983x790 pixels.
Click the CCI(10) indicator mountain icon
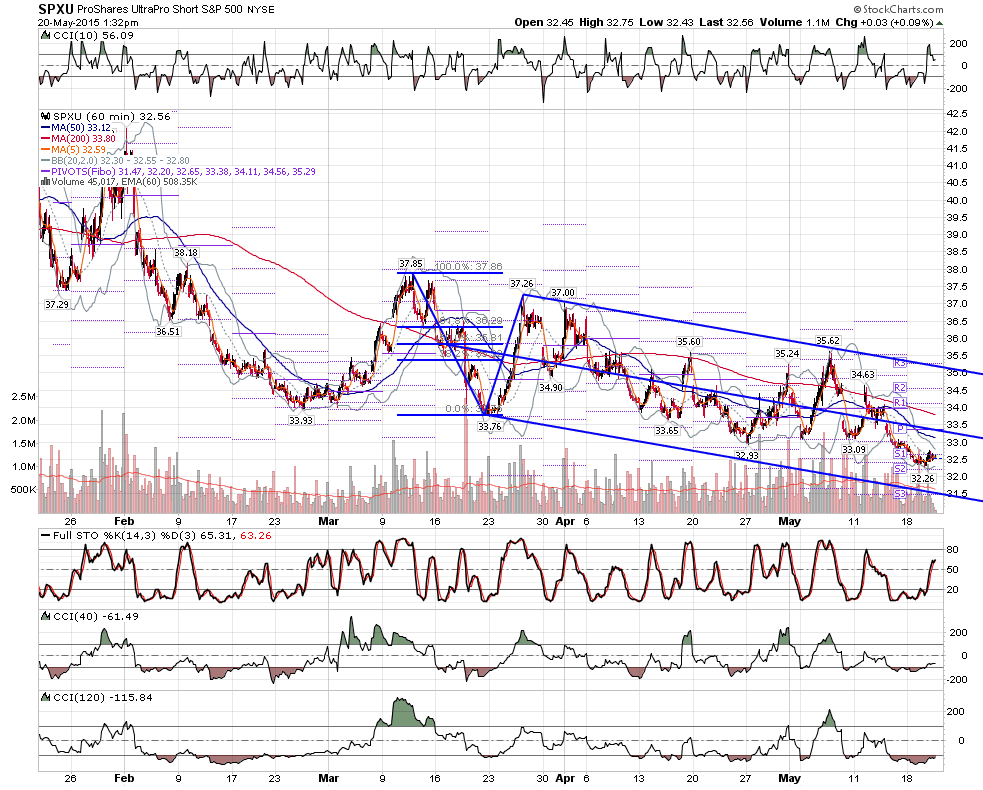click(45, 36)
